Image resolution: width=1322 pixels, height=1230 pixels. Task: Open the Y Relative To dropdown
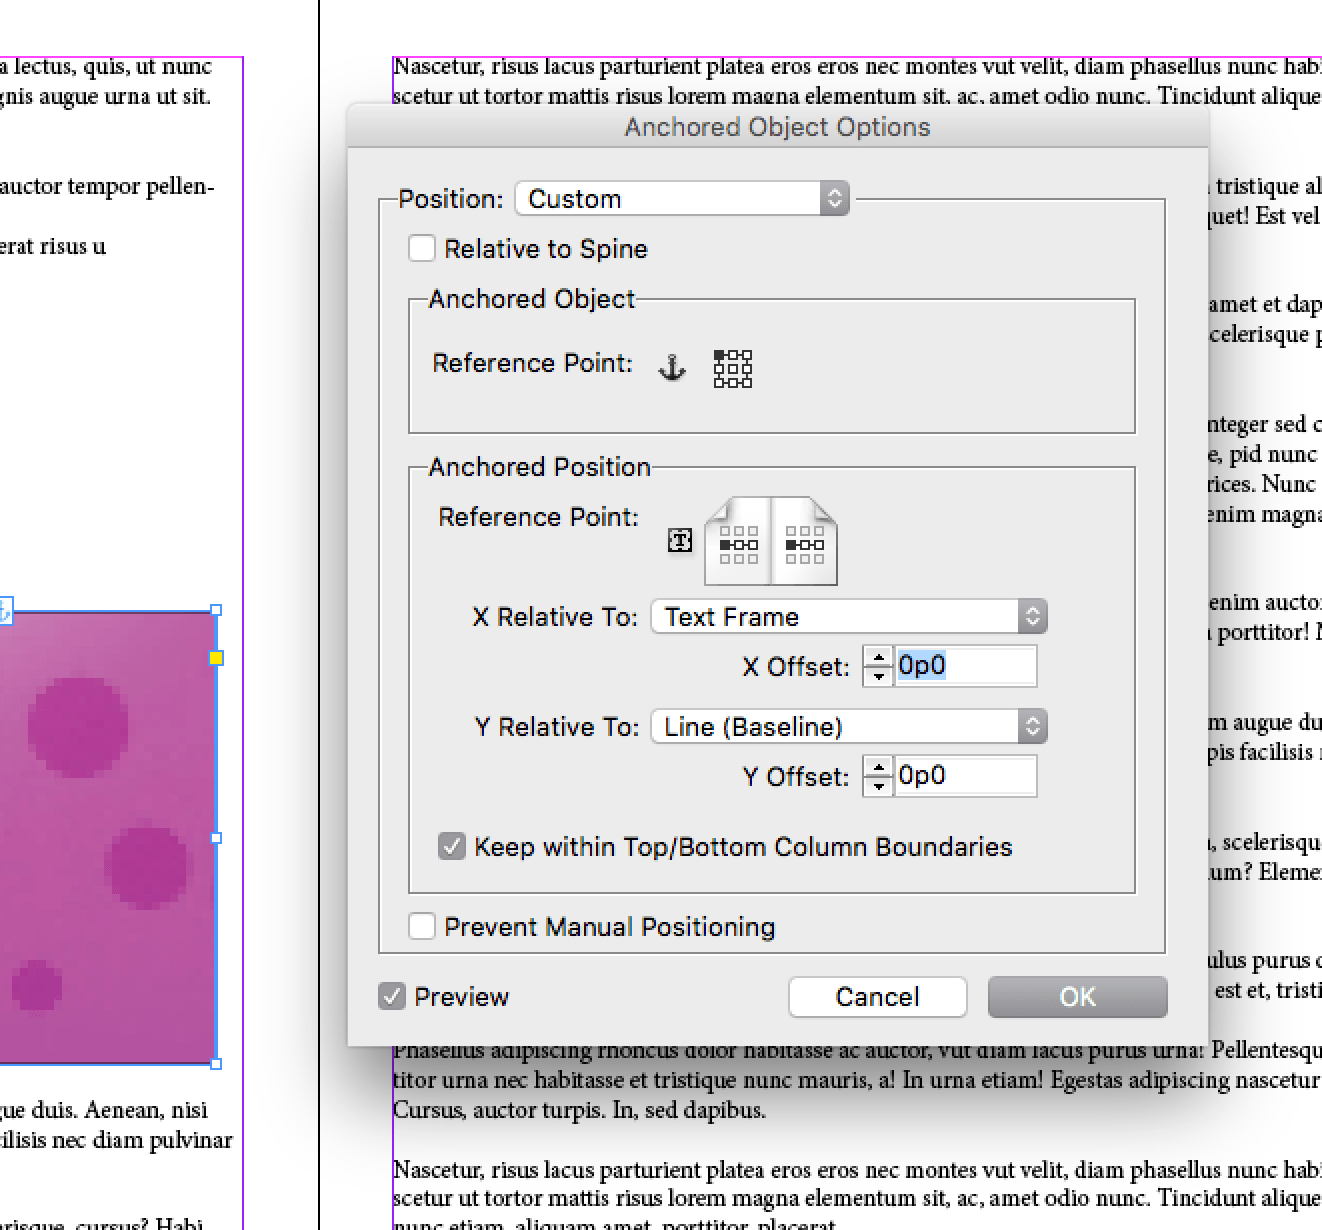tap(848, 726)
